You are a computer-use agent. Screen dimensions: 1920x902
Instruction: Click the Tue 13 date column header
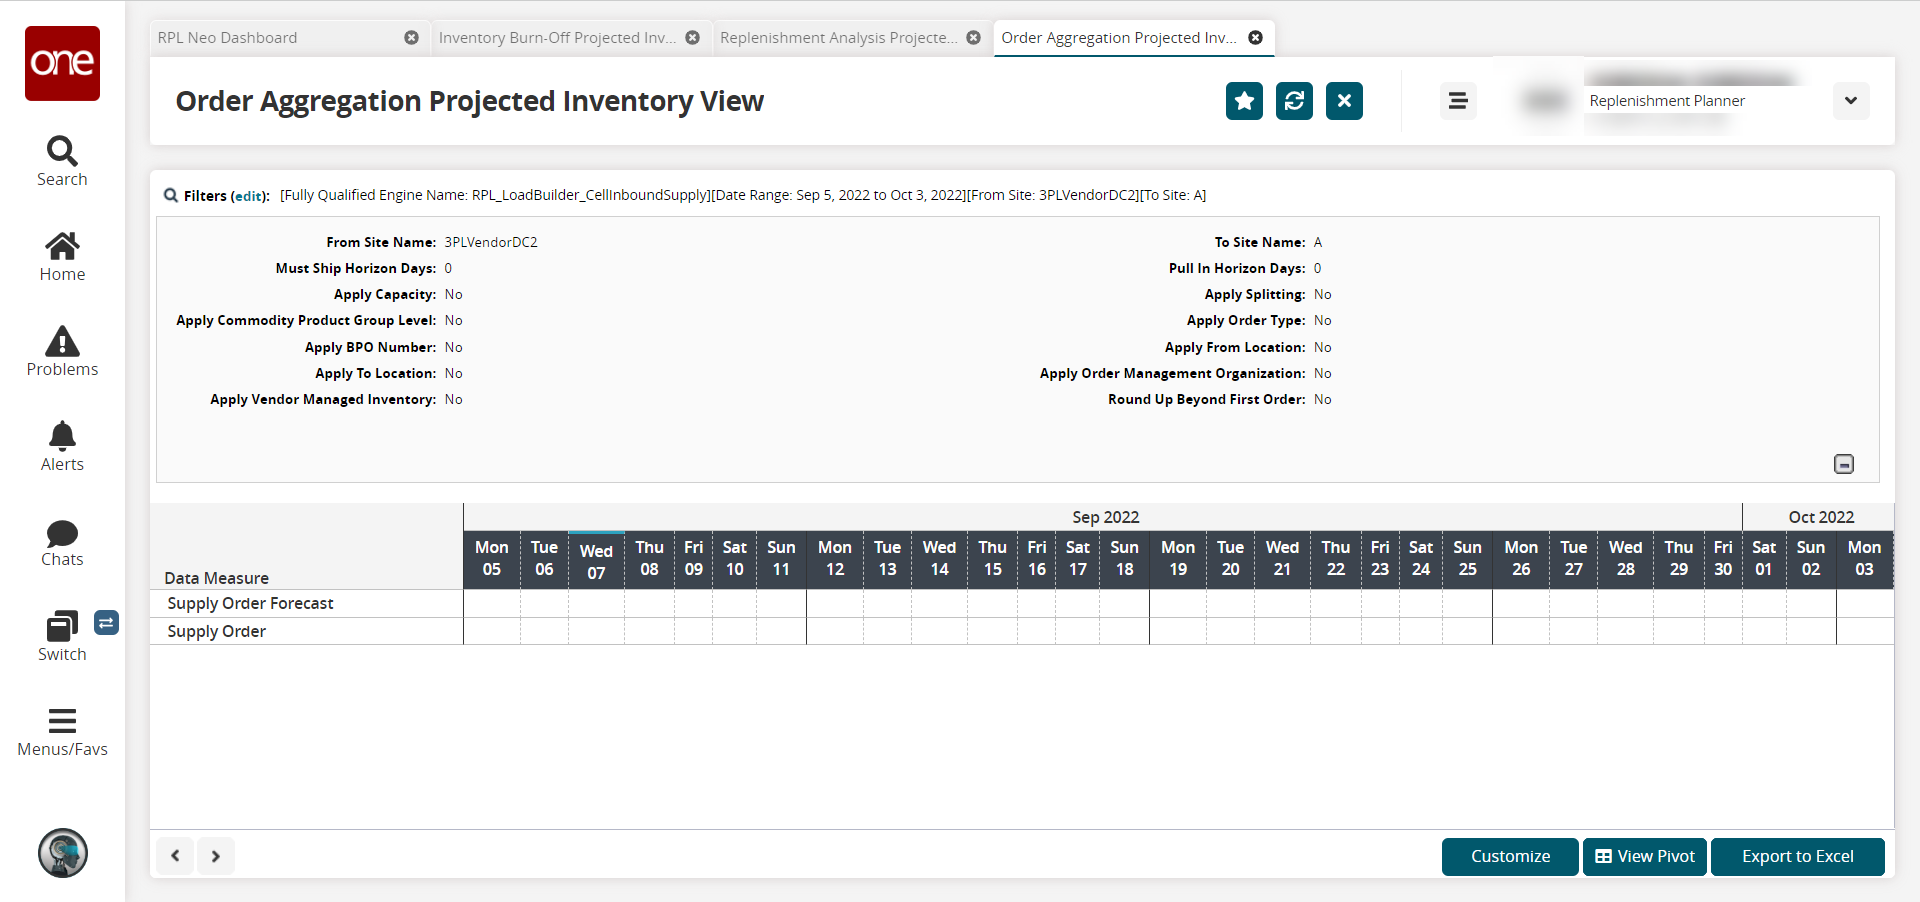click(887, 559)
